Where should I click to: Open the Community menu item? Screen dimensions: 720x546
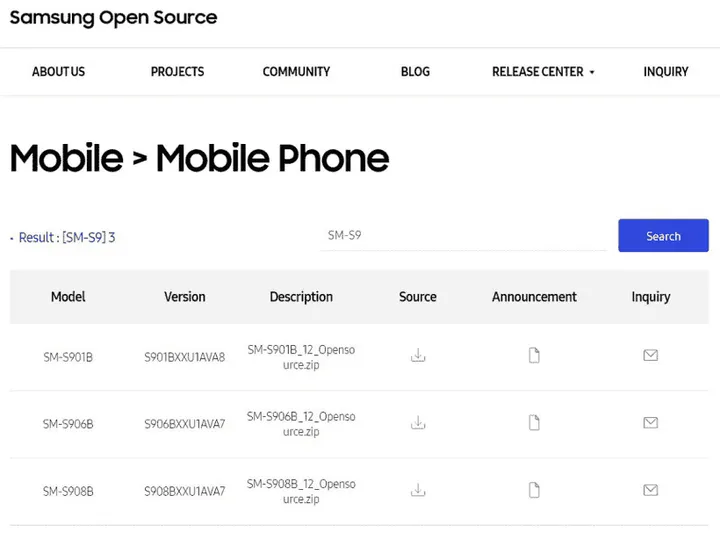(x=296, y=72)
